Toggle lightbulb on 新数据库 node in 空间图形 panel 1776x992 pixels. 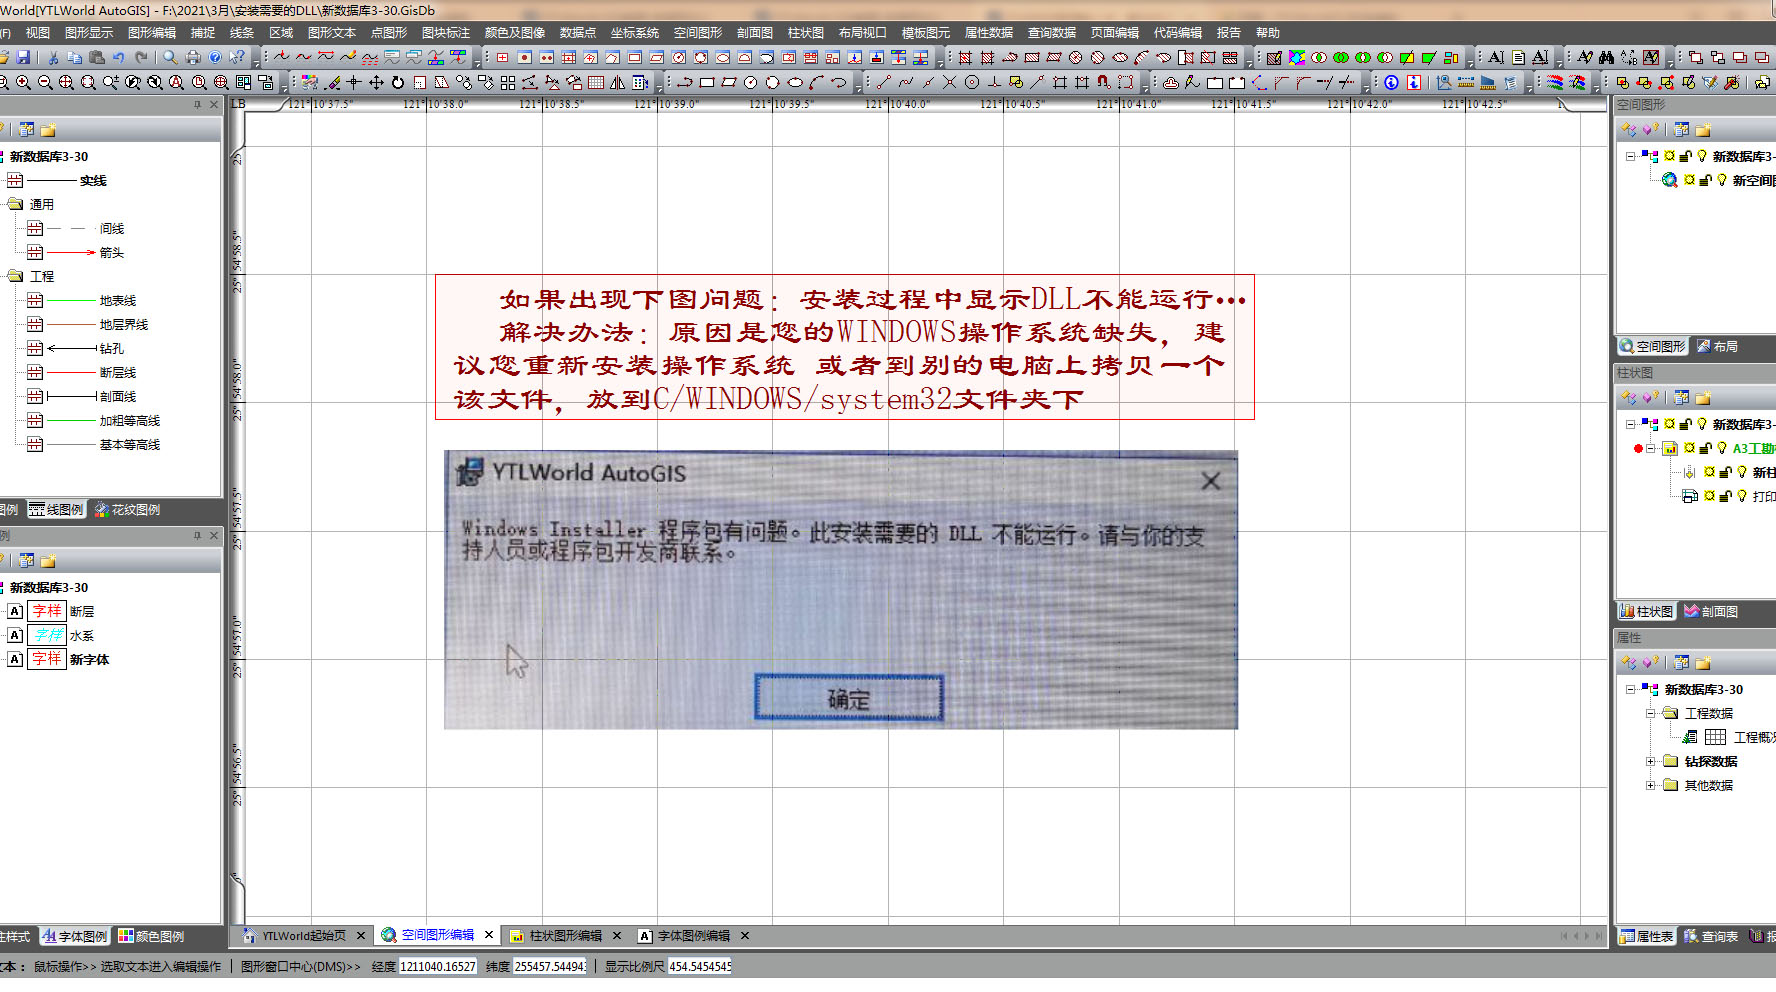(x=1702, y=156)
